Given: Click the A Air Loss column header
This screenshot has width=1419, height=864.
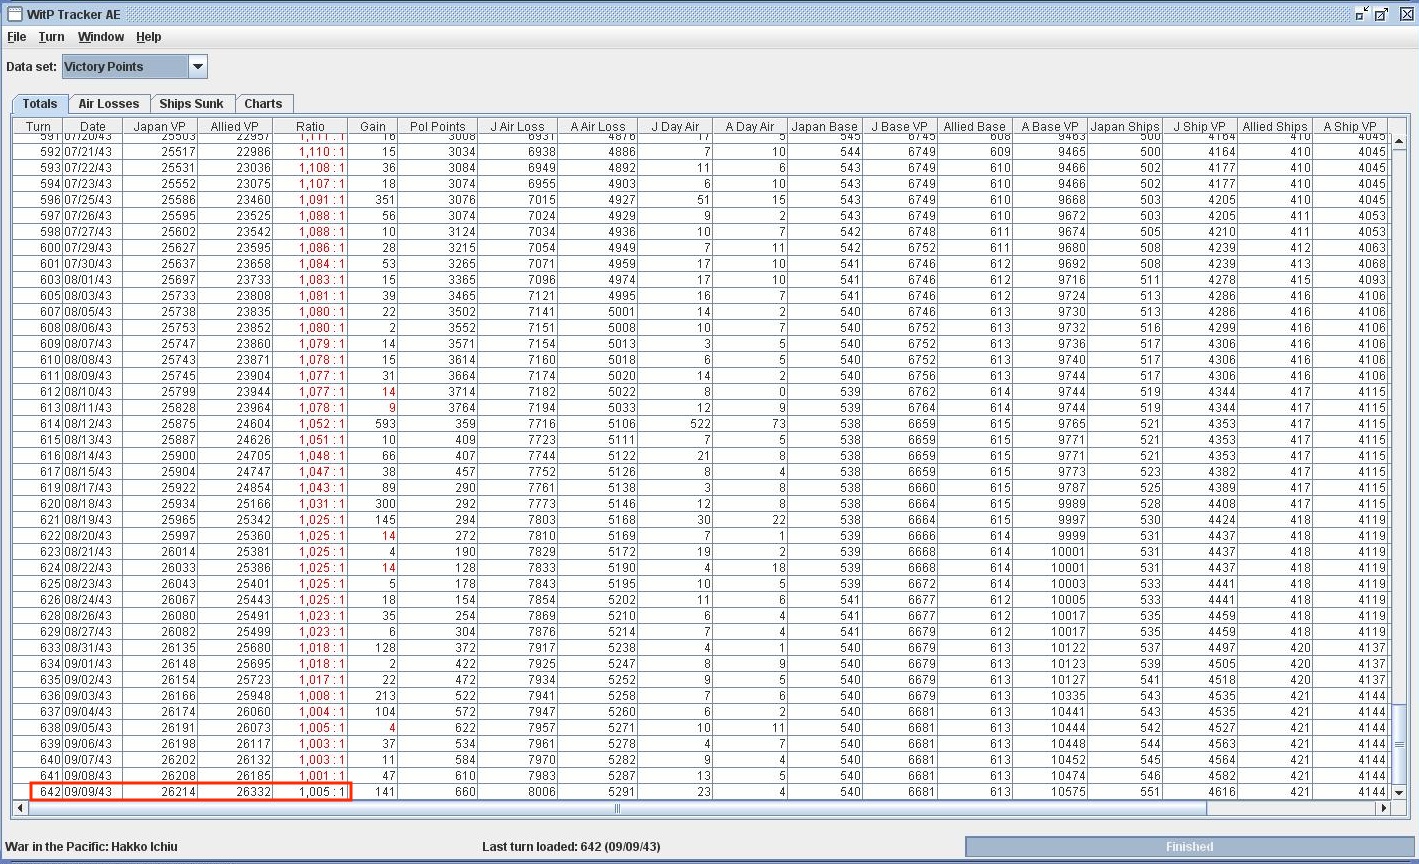Looking at the screenshot, I should pyautogui.click(x=598, y=127).
